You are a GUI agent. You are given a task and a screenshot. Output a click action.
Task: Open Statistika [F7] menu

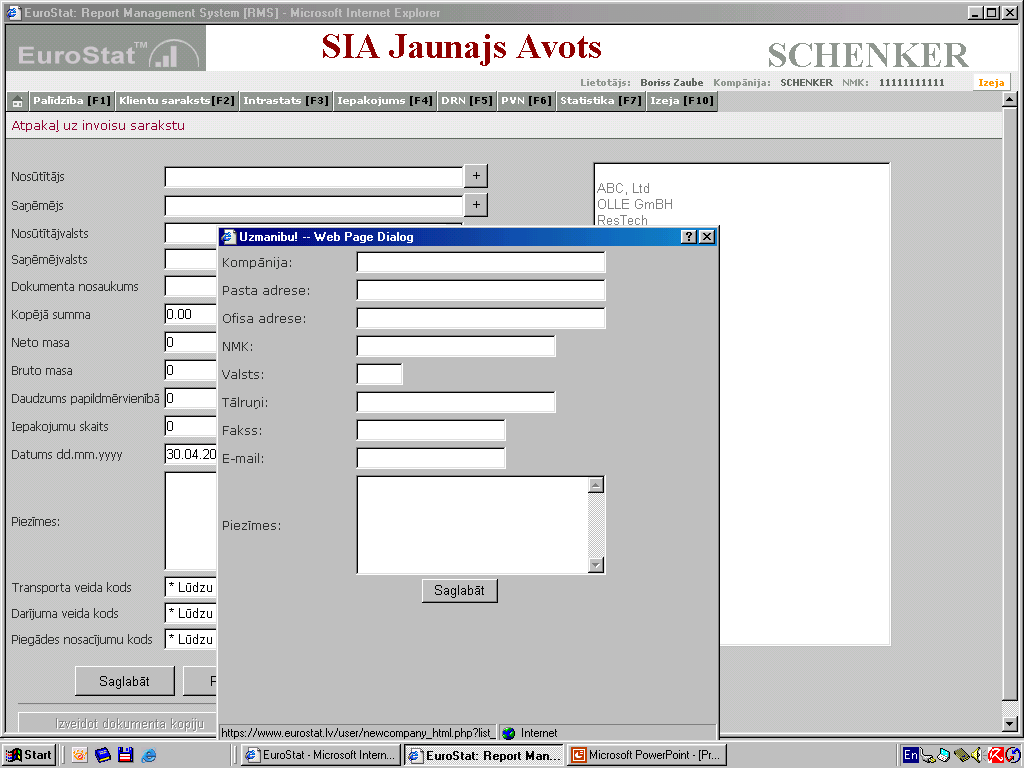click(601, 101)
